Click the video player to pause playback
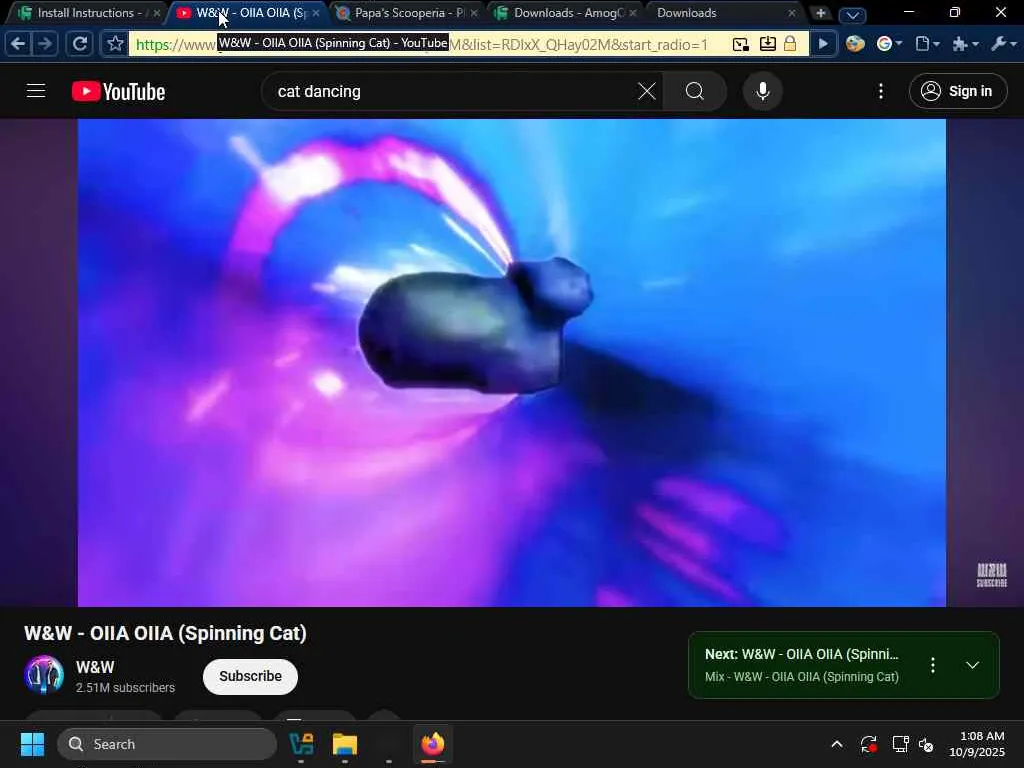Viewport: 1024px width, 768px height. tap(511, 362)
